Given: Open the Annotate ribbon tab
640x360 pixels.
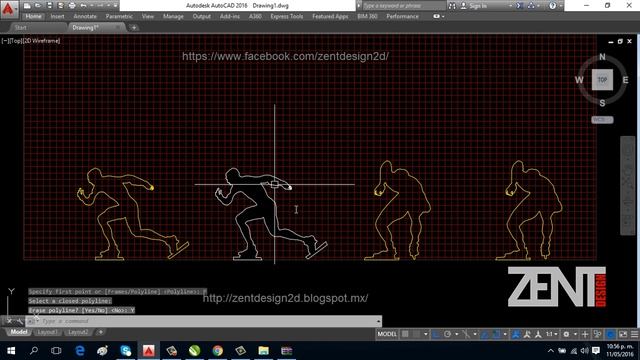Looking at the screenshot, I should tap(85, 16).
